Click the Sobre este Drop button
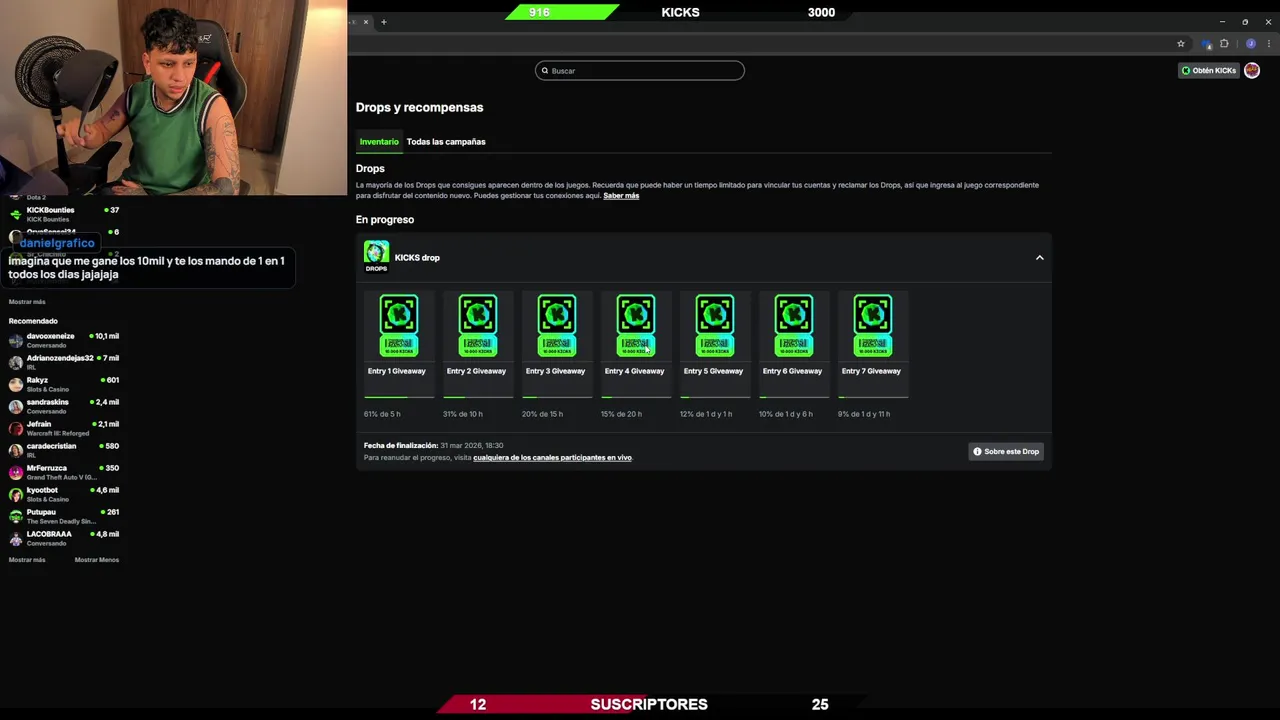 click(x=1006, y=452)
